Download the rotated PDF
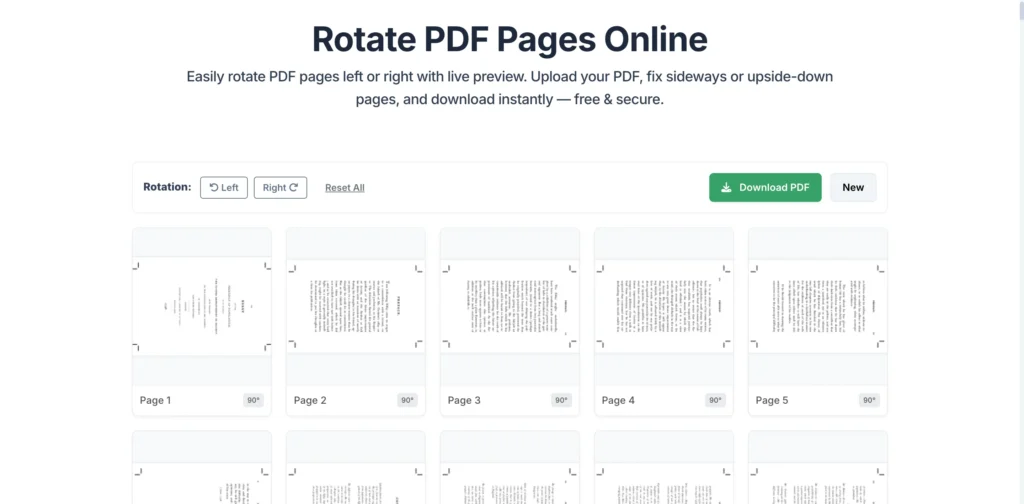 [765, 187]
